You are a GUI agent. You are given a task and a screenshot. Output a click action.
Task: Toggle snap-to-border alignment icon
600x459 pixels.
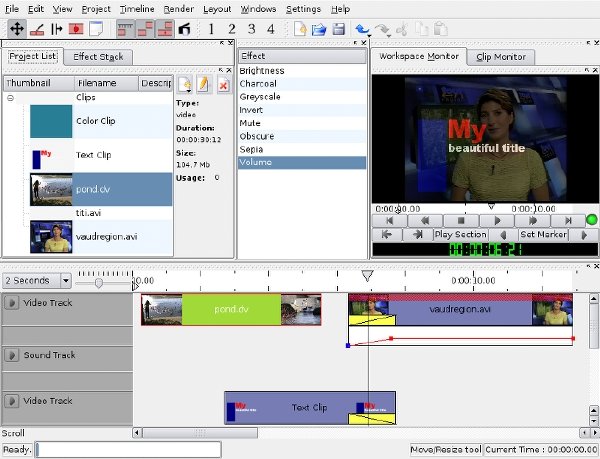(145, 29)
